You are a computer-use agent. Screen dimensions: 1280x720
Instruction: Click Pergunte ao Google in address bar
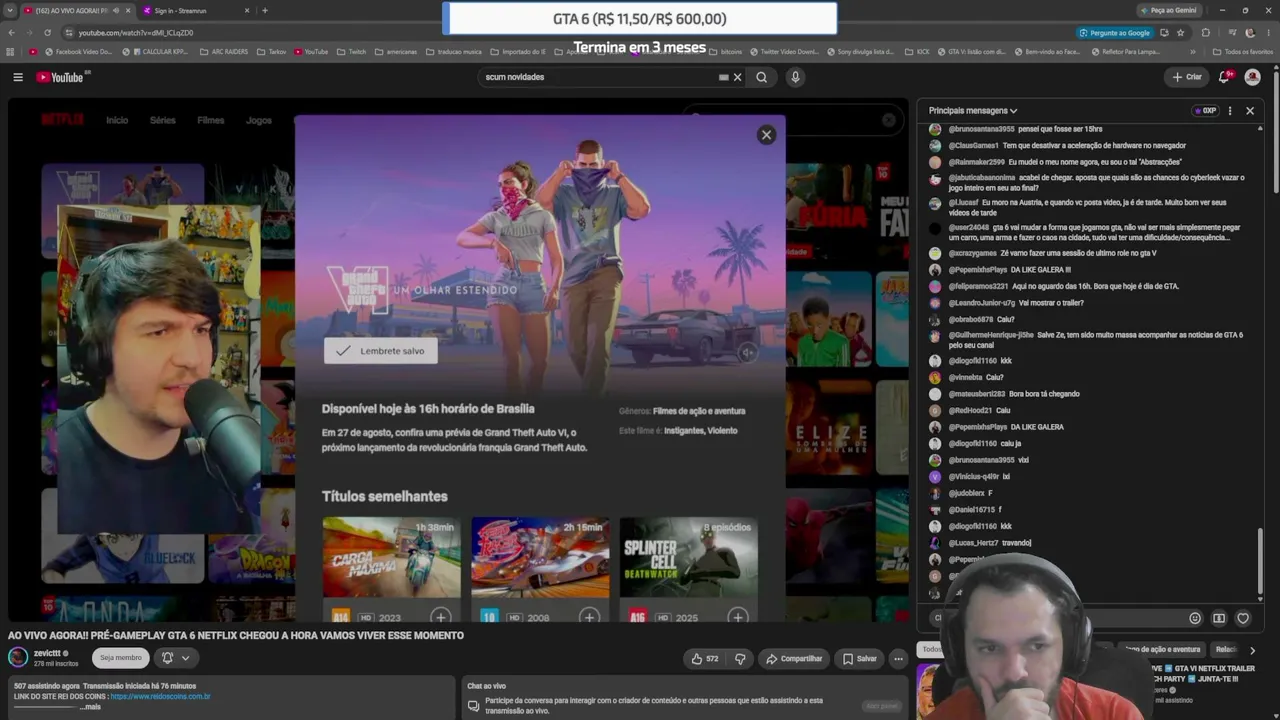coord(1113,33)
